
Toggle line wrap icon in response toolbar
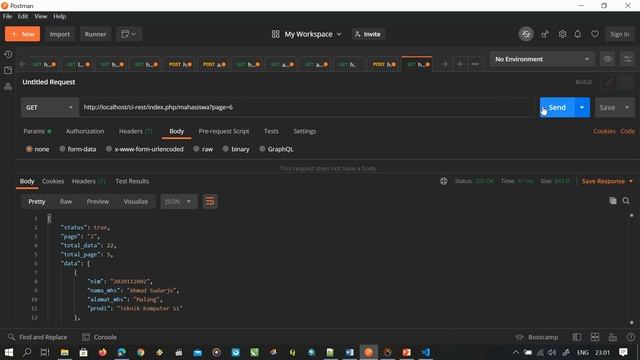(x=210, y=201)
